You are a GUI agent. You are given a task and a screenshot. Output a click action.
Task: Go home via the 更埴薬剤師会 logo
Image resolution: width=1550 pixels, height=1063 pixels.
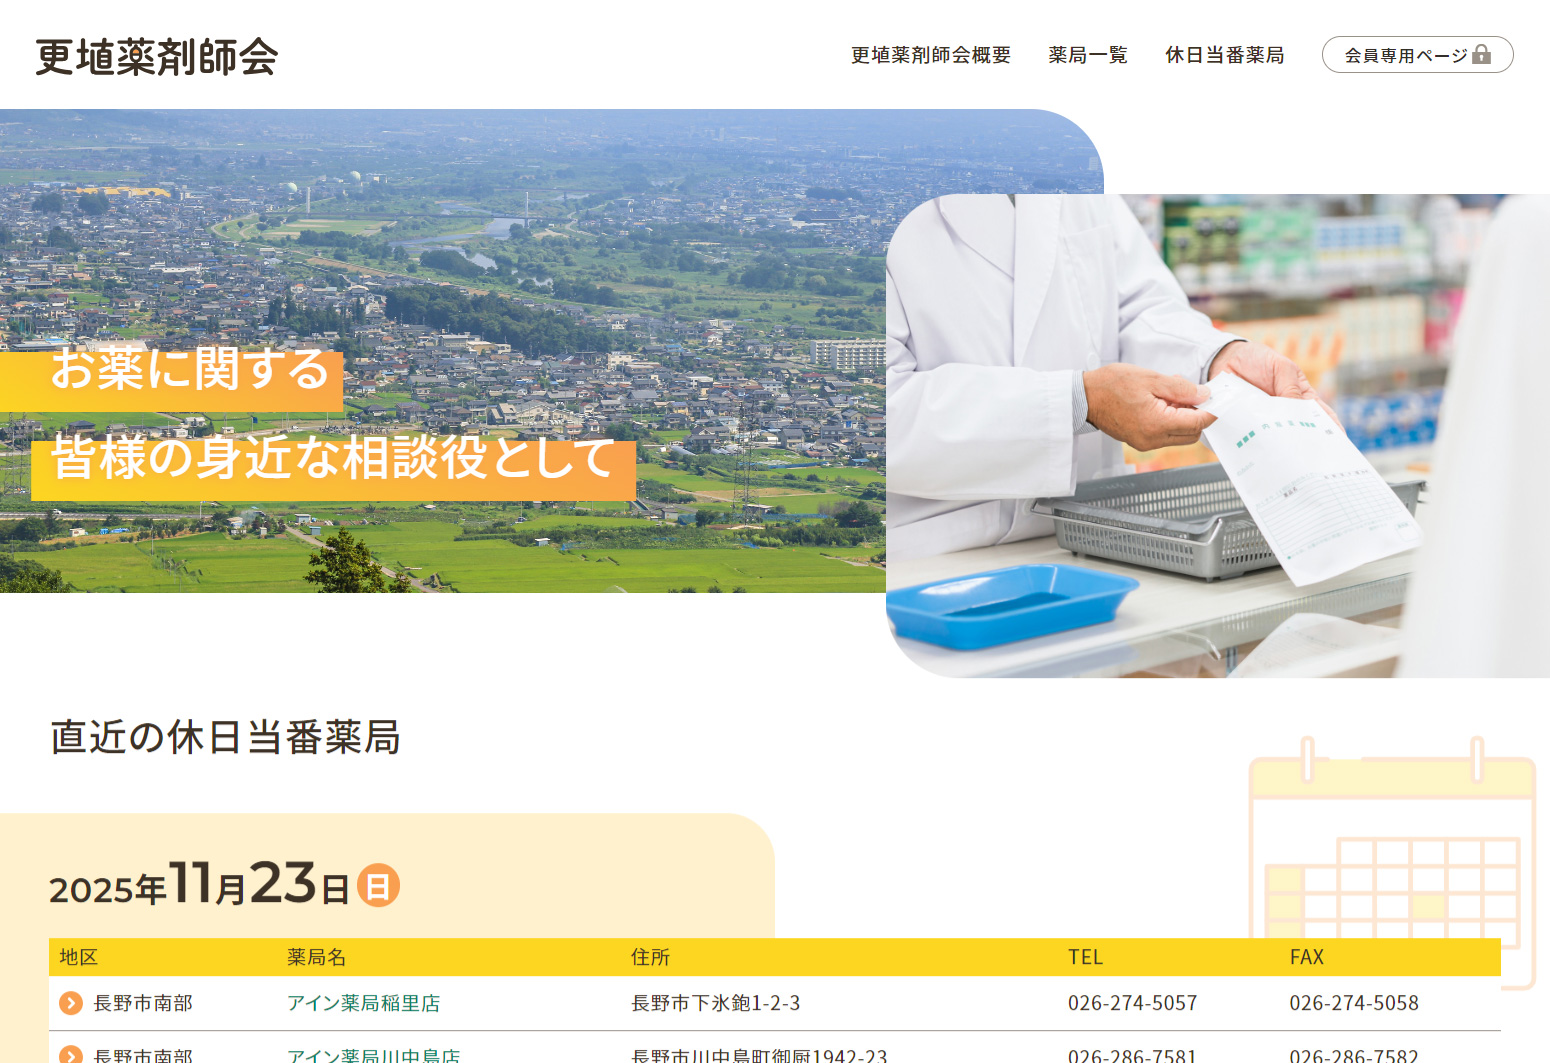coord(157,57)
